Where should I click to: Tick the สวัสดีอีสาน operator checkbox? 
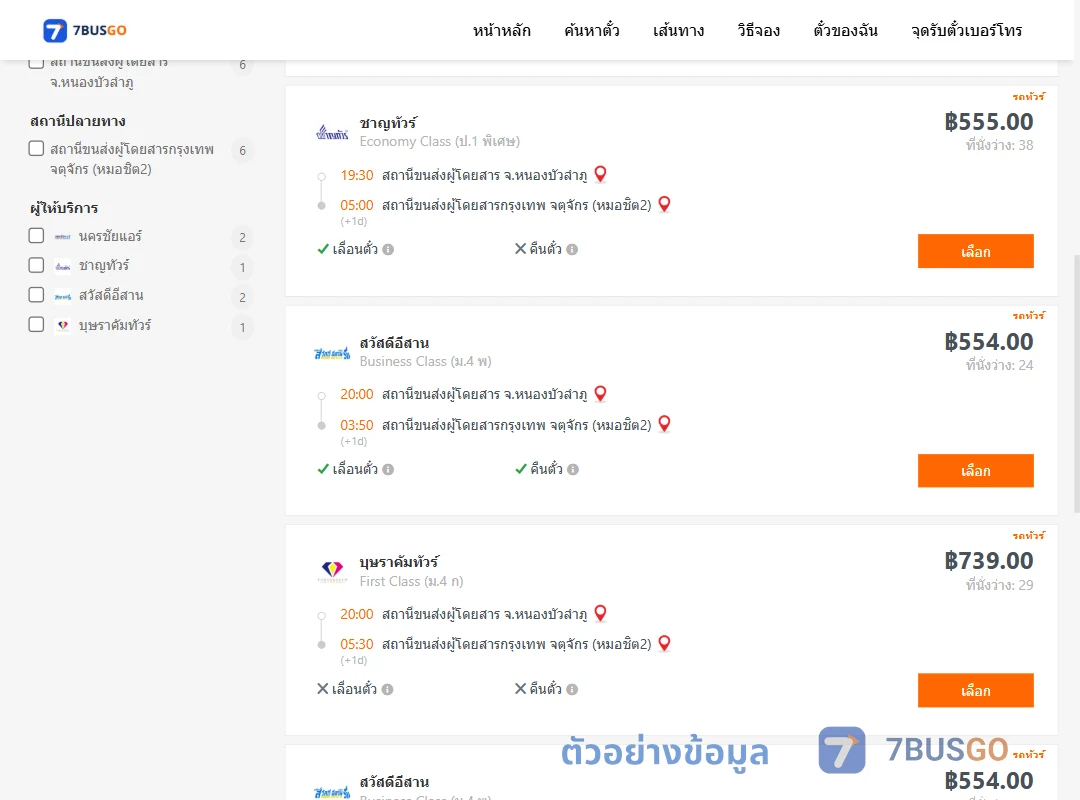click(37, 295)
